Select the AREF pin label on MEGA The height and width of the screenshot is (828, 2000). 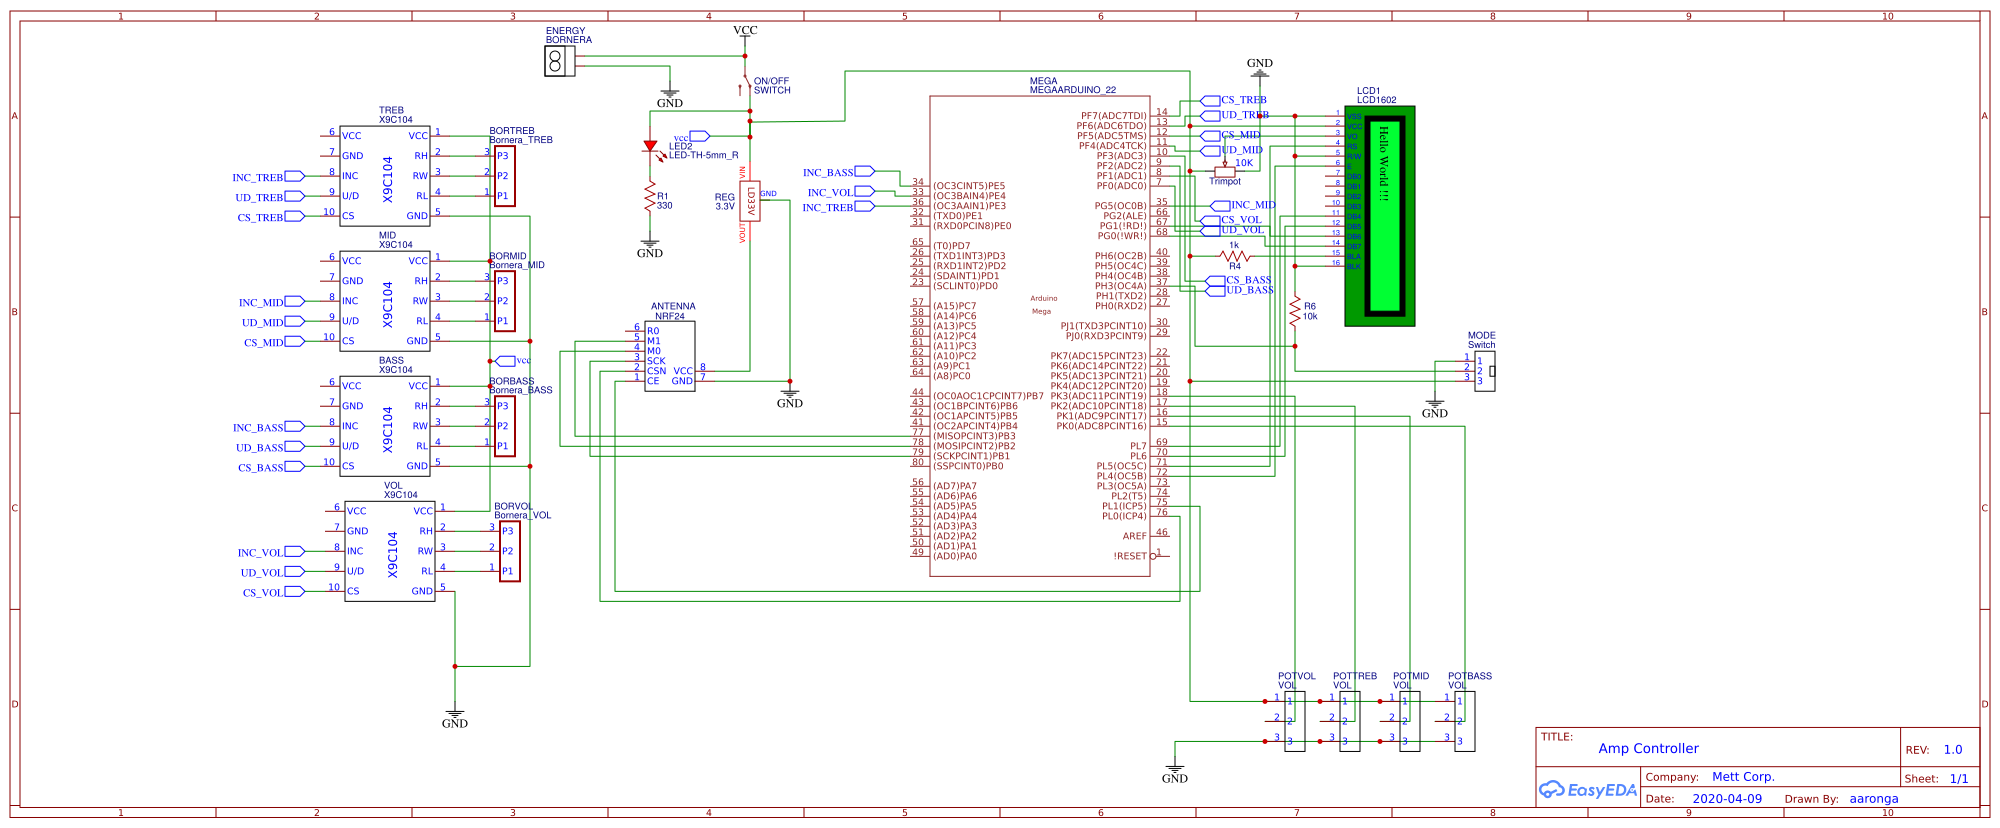pyautogui.click(x=1134, y=536)
